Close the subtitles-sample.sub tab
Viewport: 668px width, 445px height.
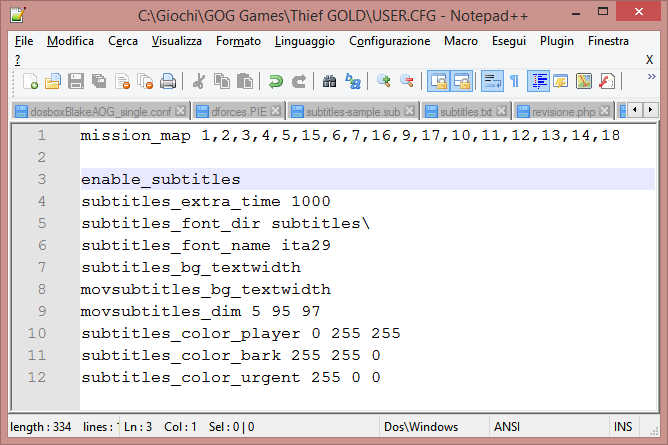pyautogui.click(x=409, y=111)
